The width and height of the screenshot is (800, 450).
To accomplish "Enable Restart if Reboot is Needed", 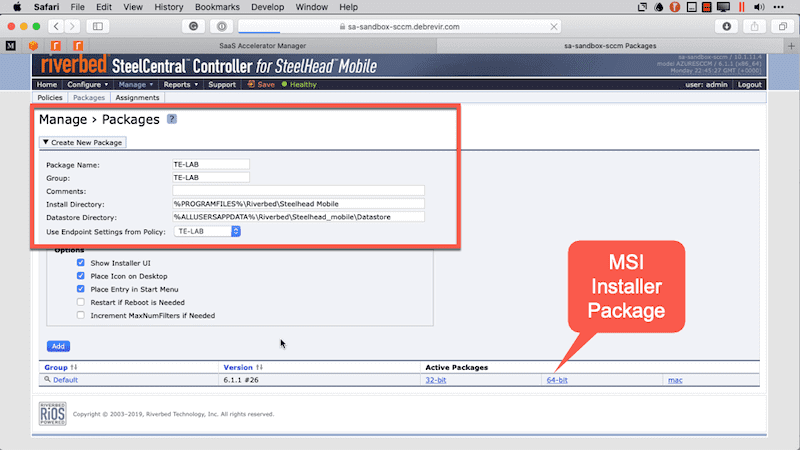I will tap(81, 302).
